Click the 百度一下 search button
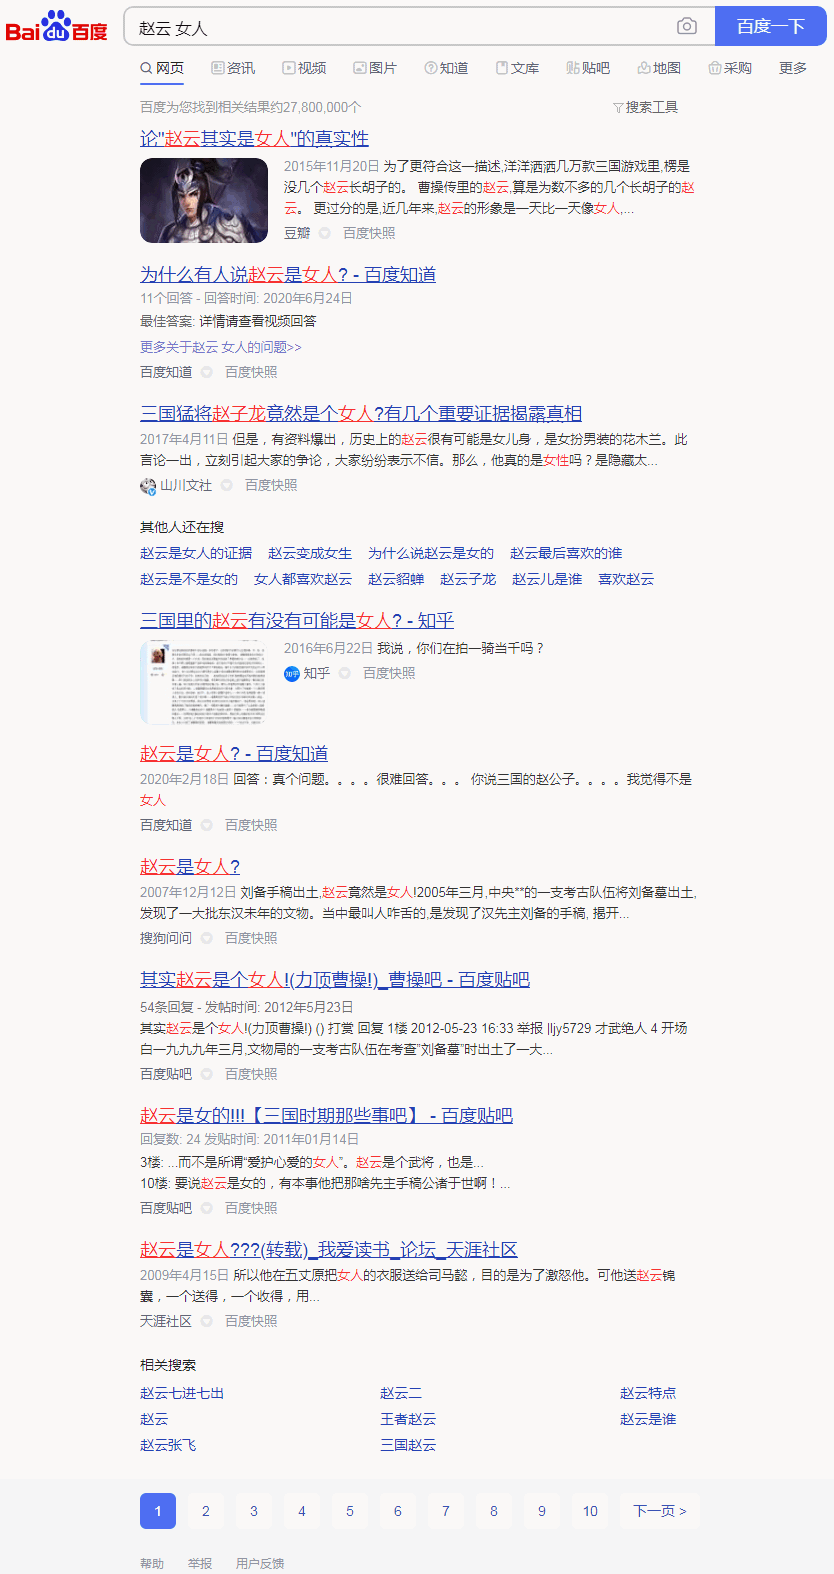This screenshot has width=834, height=1574. (x=770, y=27)
